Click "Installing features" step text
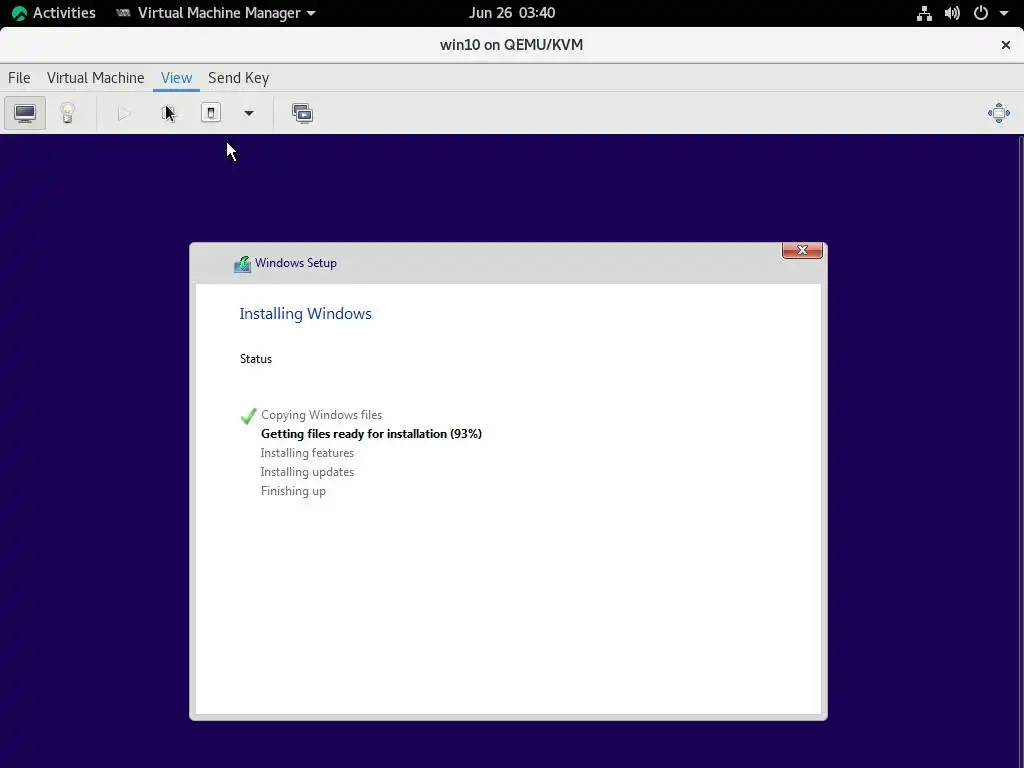The height and width of the screenshot is (768, 1024). pyautogui.click(x=307, y=453)
